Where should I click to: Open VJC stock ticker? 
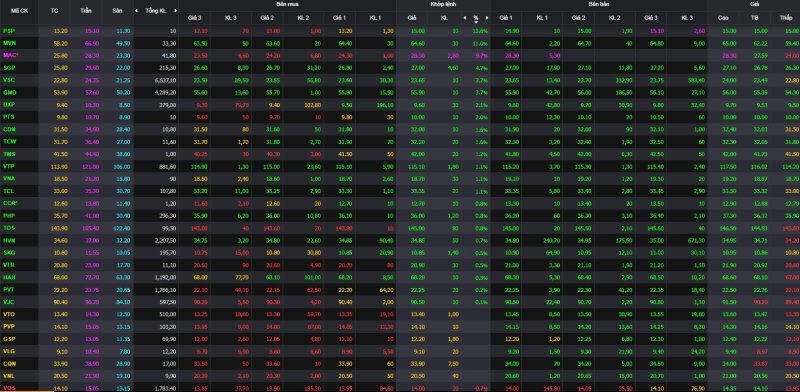point(8,302)
